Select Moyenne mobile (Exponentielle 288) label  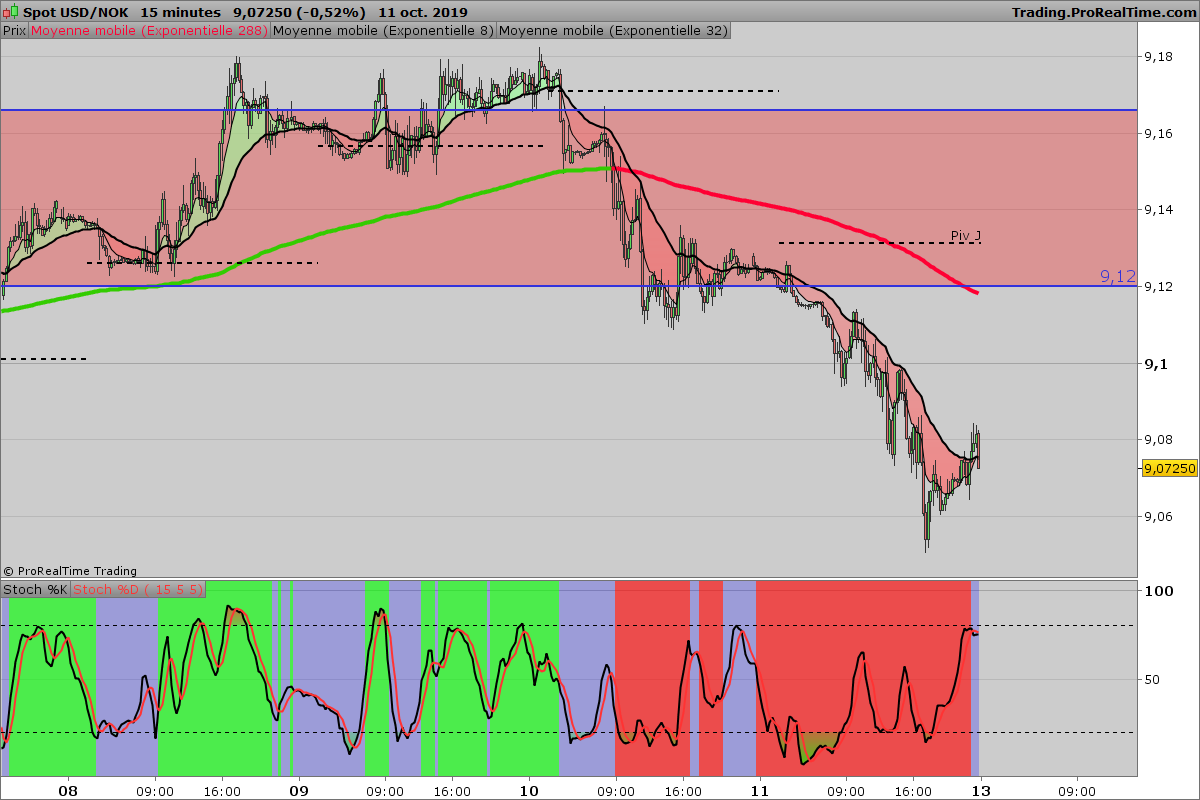point(149,31)
